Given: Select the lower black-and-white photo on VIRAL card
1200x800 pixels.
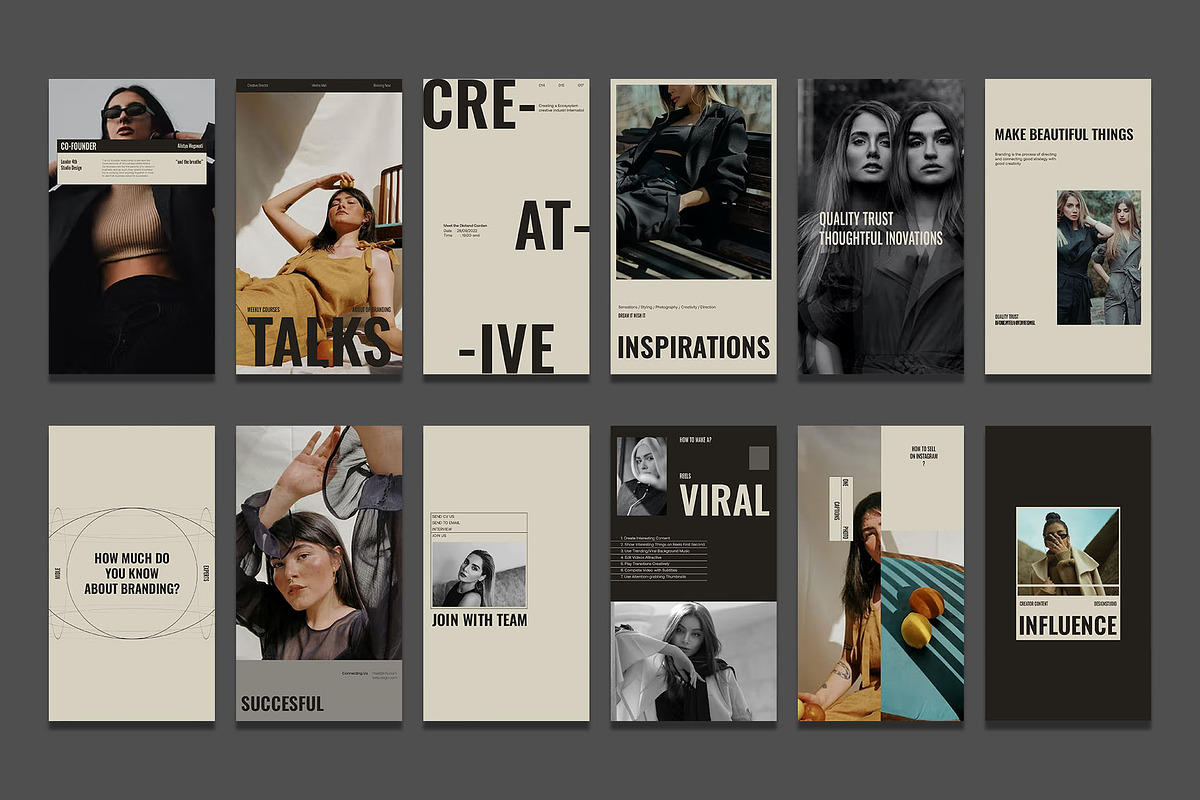Looking at the screenshot, I should (694, 661).
